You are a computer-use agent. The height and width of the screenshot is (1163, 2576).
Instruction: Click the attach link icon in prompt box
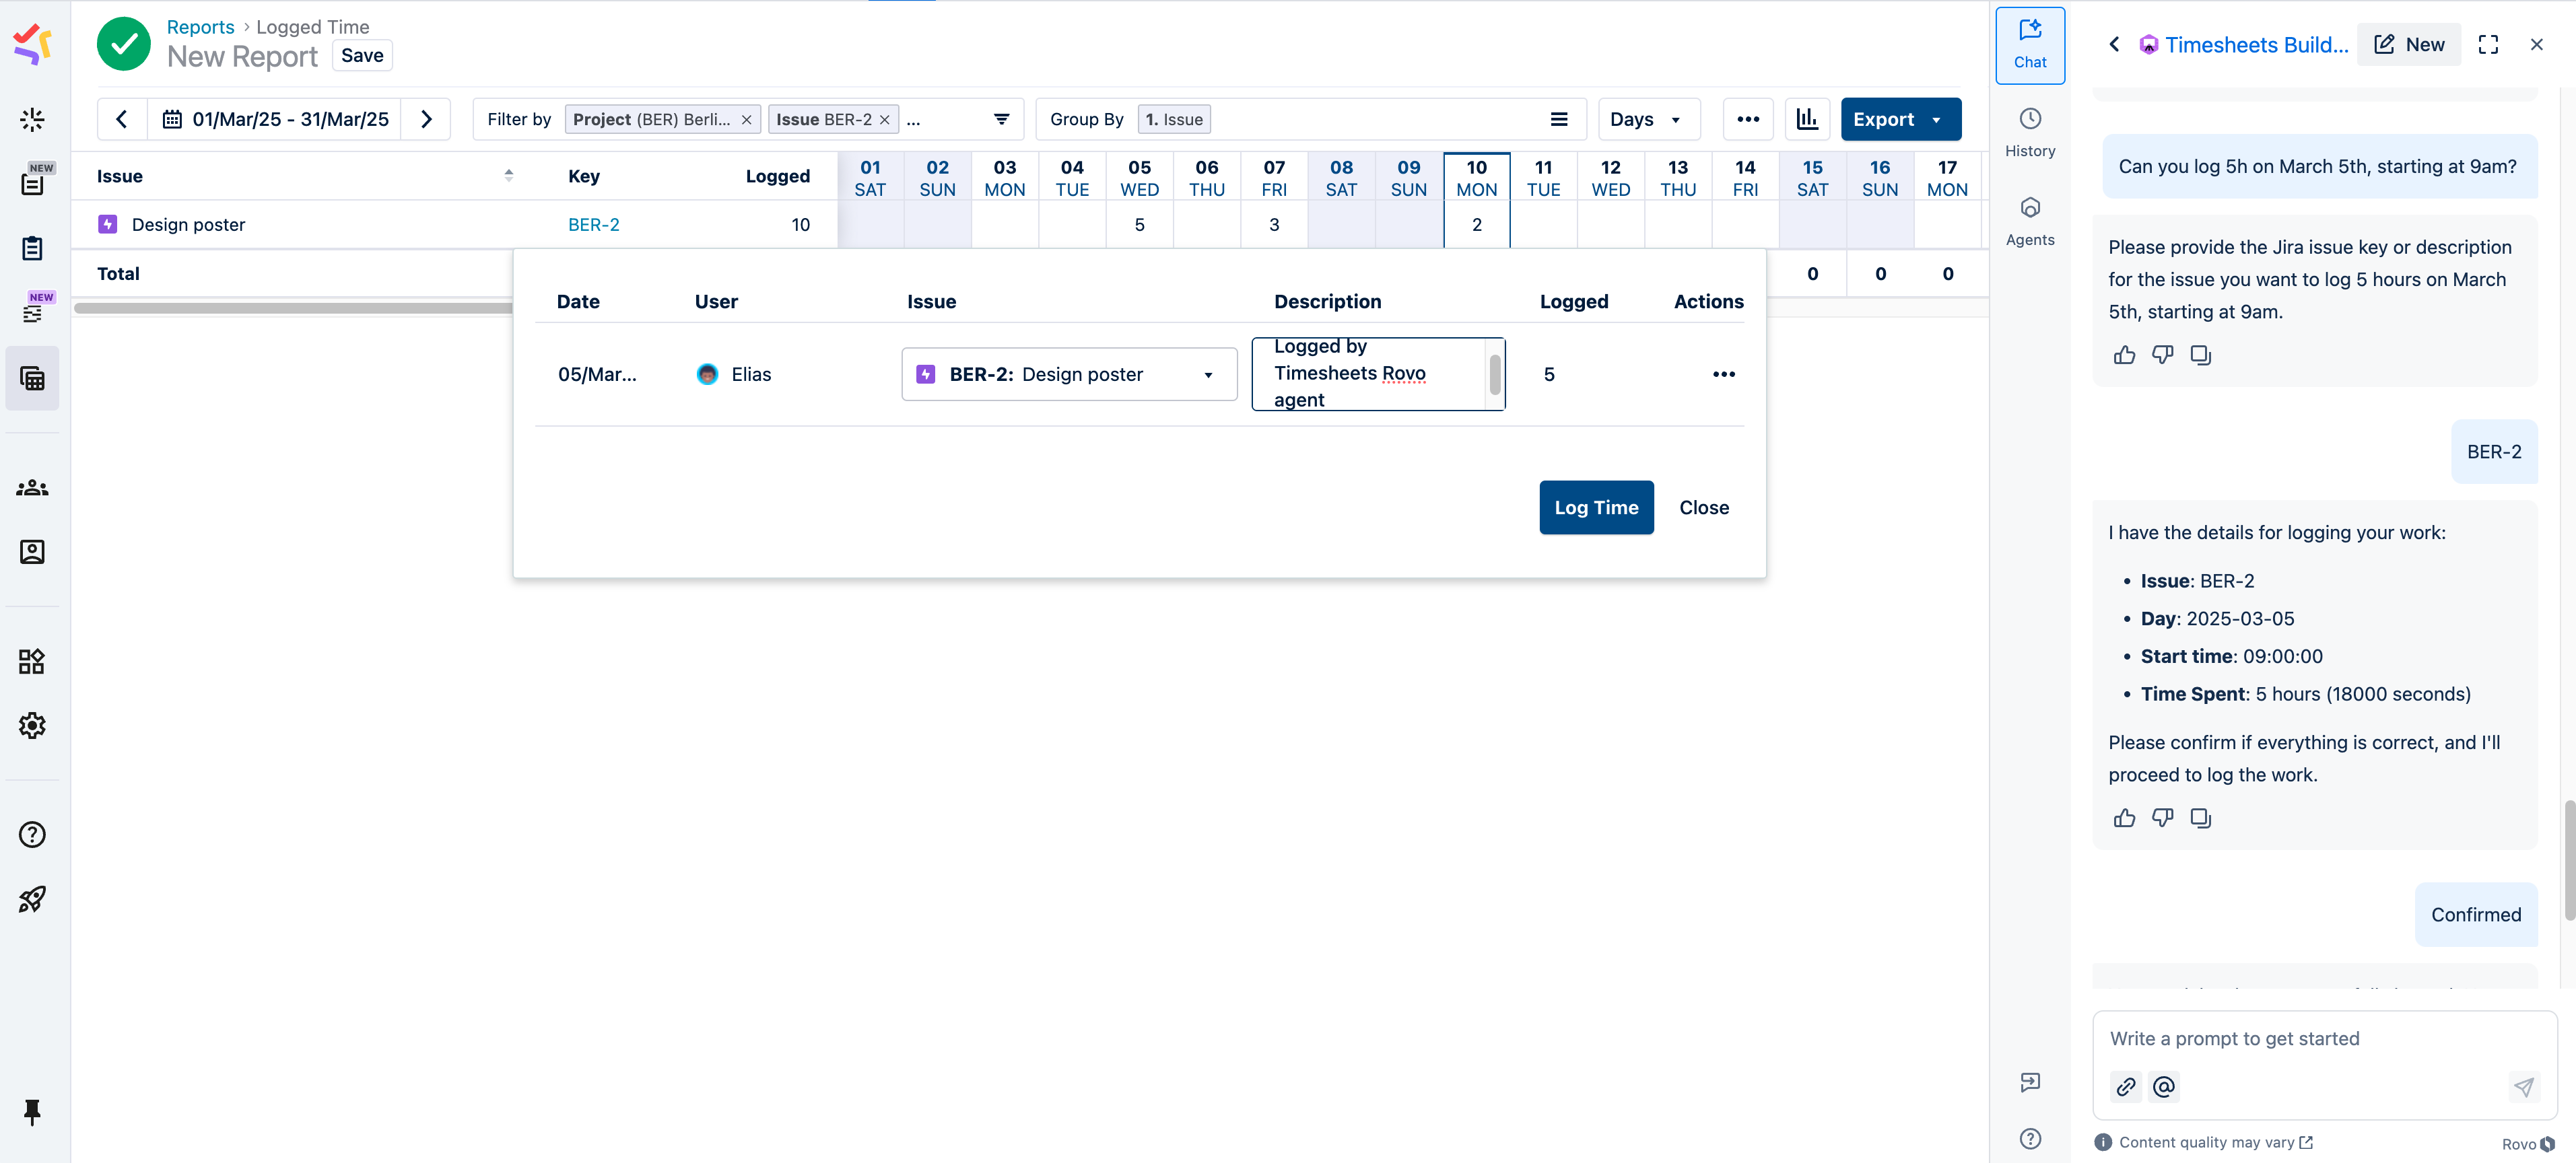pyautogui.click(x=2126, y=1087)
